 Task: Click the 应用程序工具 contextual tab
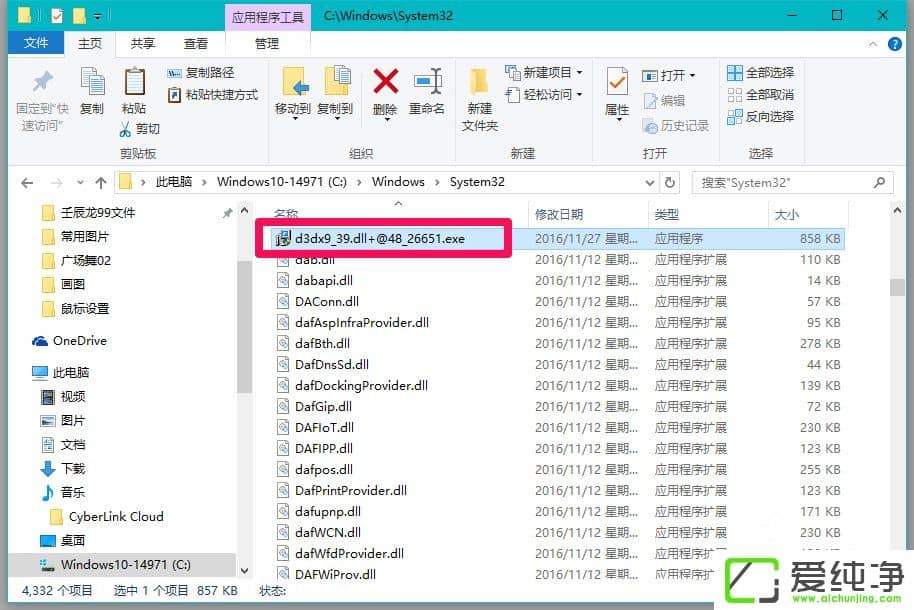(268, 17)
